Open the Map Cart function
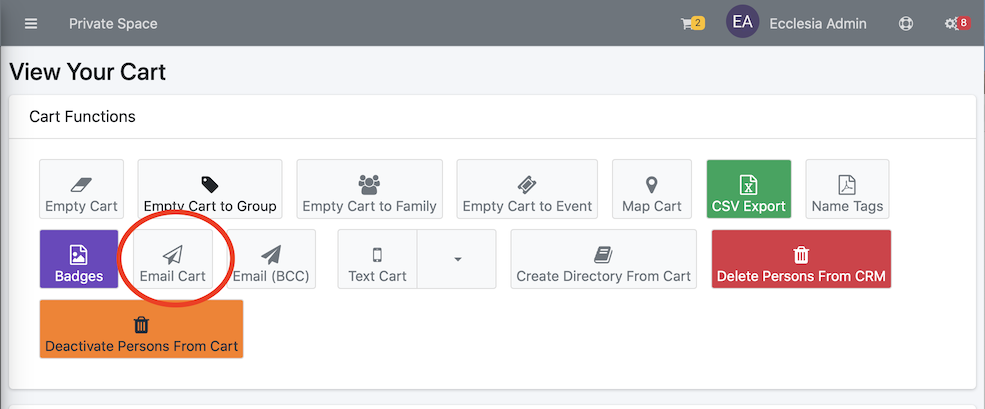985x409 pixels. coord(651,189)
